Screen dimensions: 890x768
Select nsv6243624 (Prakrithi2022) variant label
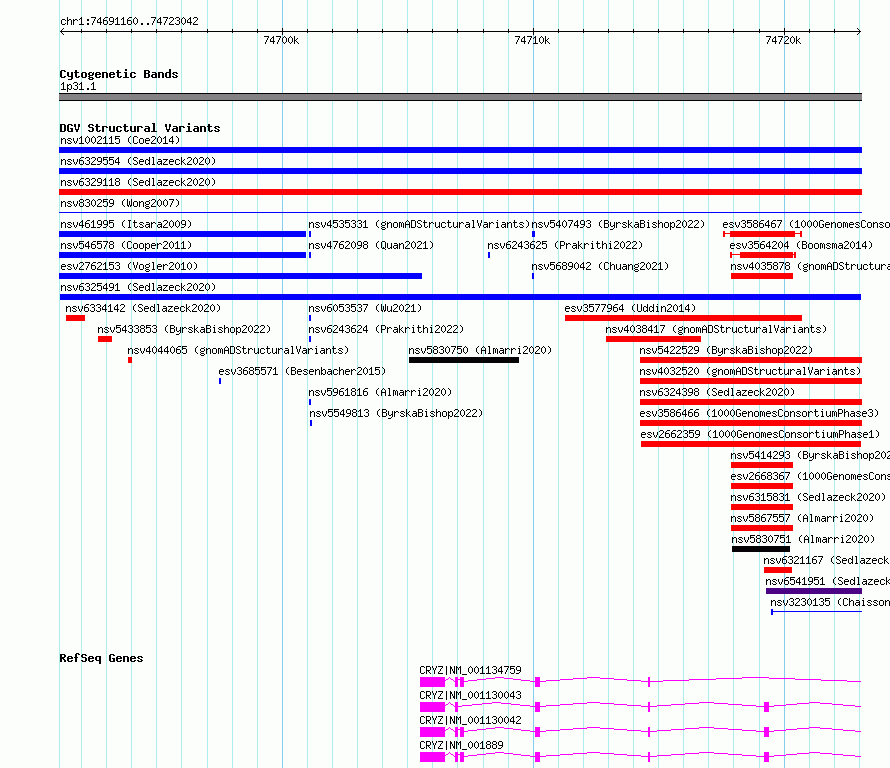pos(386,329)
